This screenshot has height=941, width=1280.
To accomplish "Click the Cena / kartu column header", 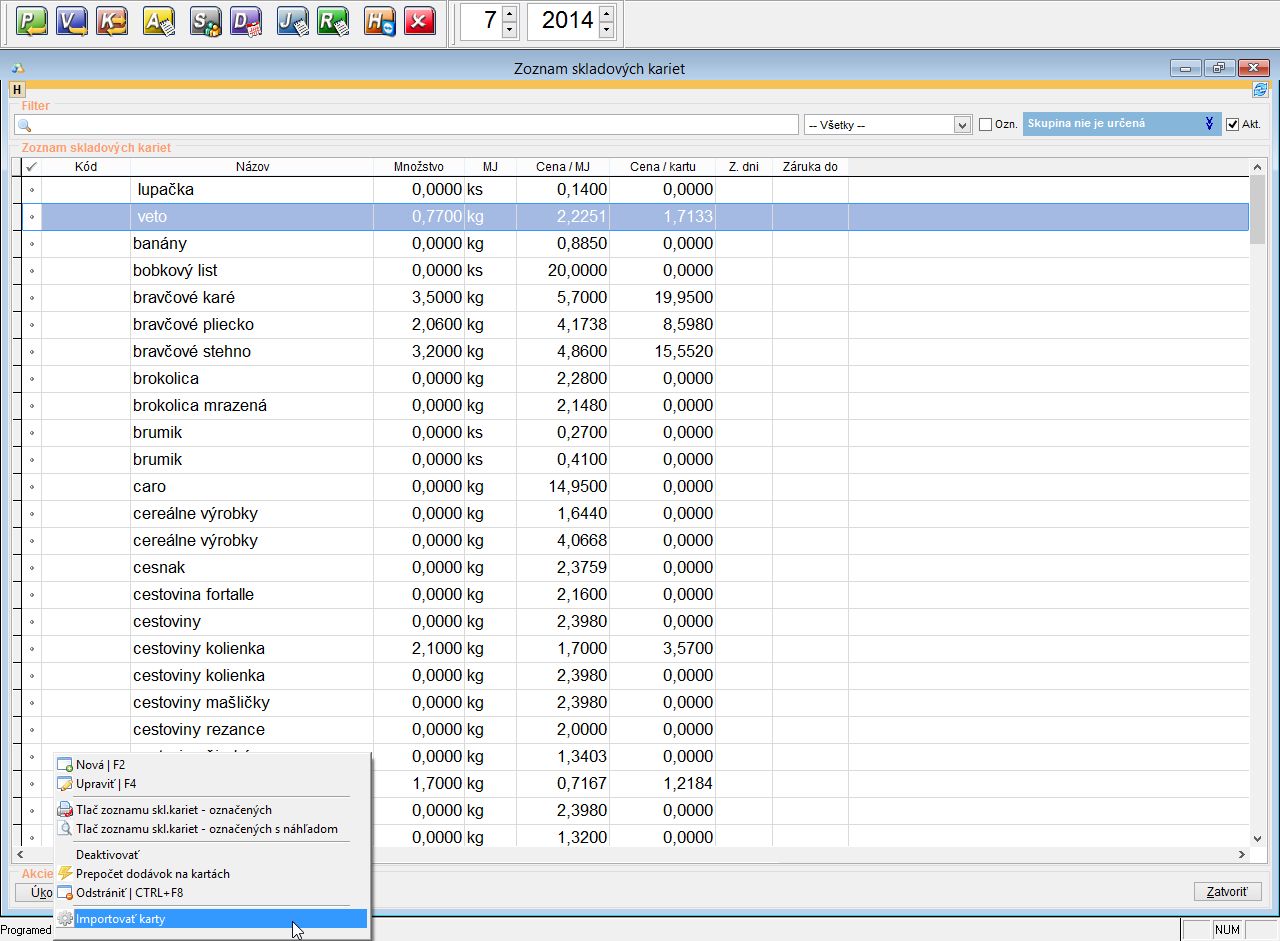I will point(662,167).
